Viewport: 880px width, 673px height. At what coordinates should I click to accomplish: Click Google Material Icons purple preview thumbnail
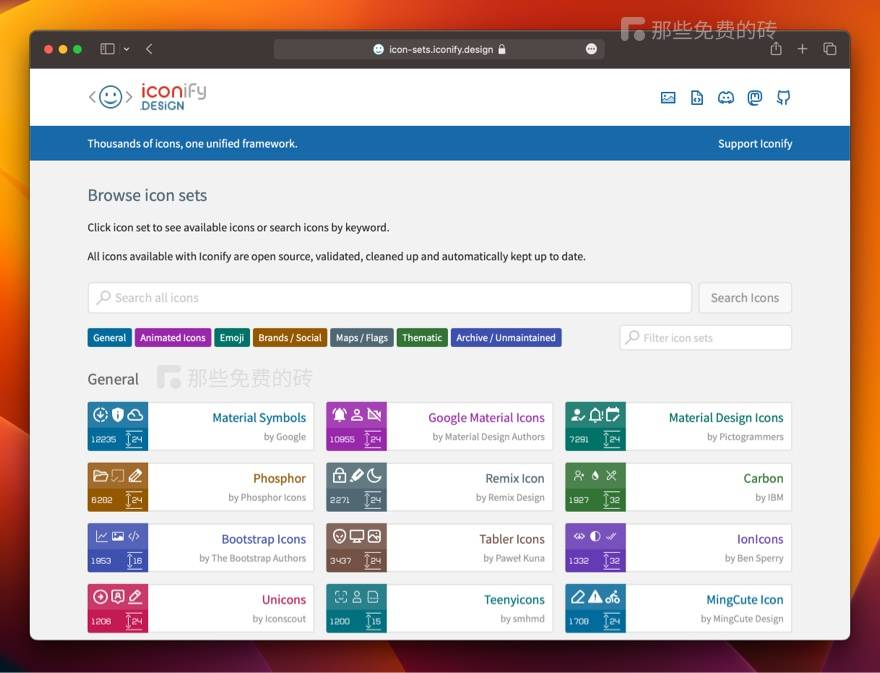[x=356, y=426]
